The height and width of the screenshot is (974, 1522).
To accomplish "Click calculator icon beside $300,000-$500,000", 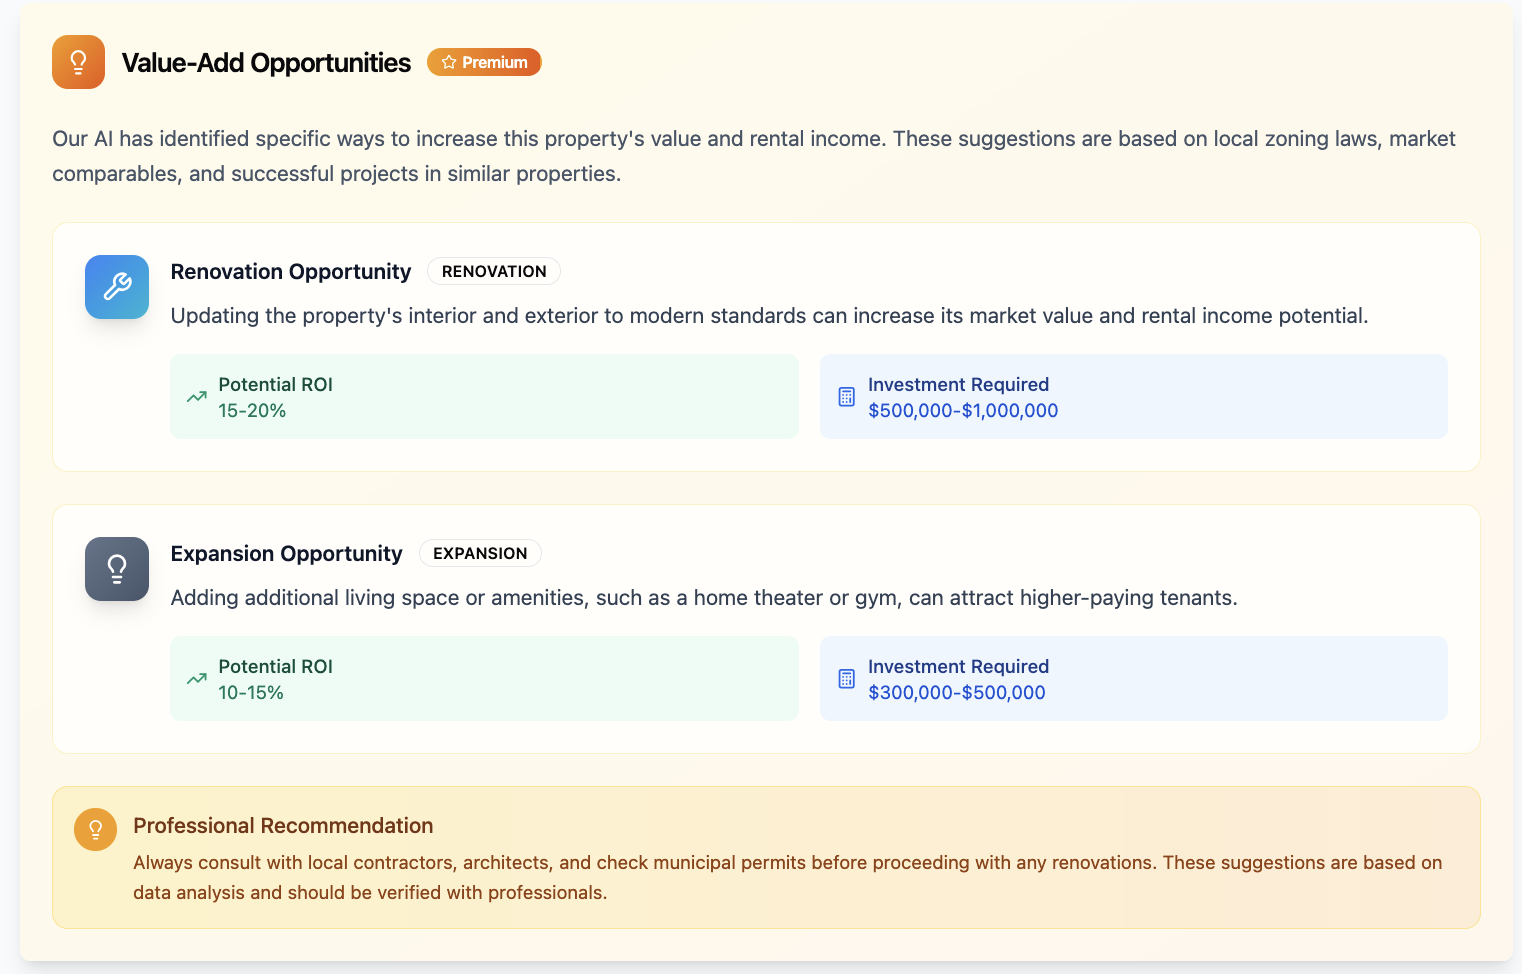I will point(847,679).
